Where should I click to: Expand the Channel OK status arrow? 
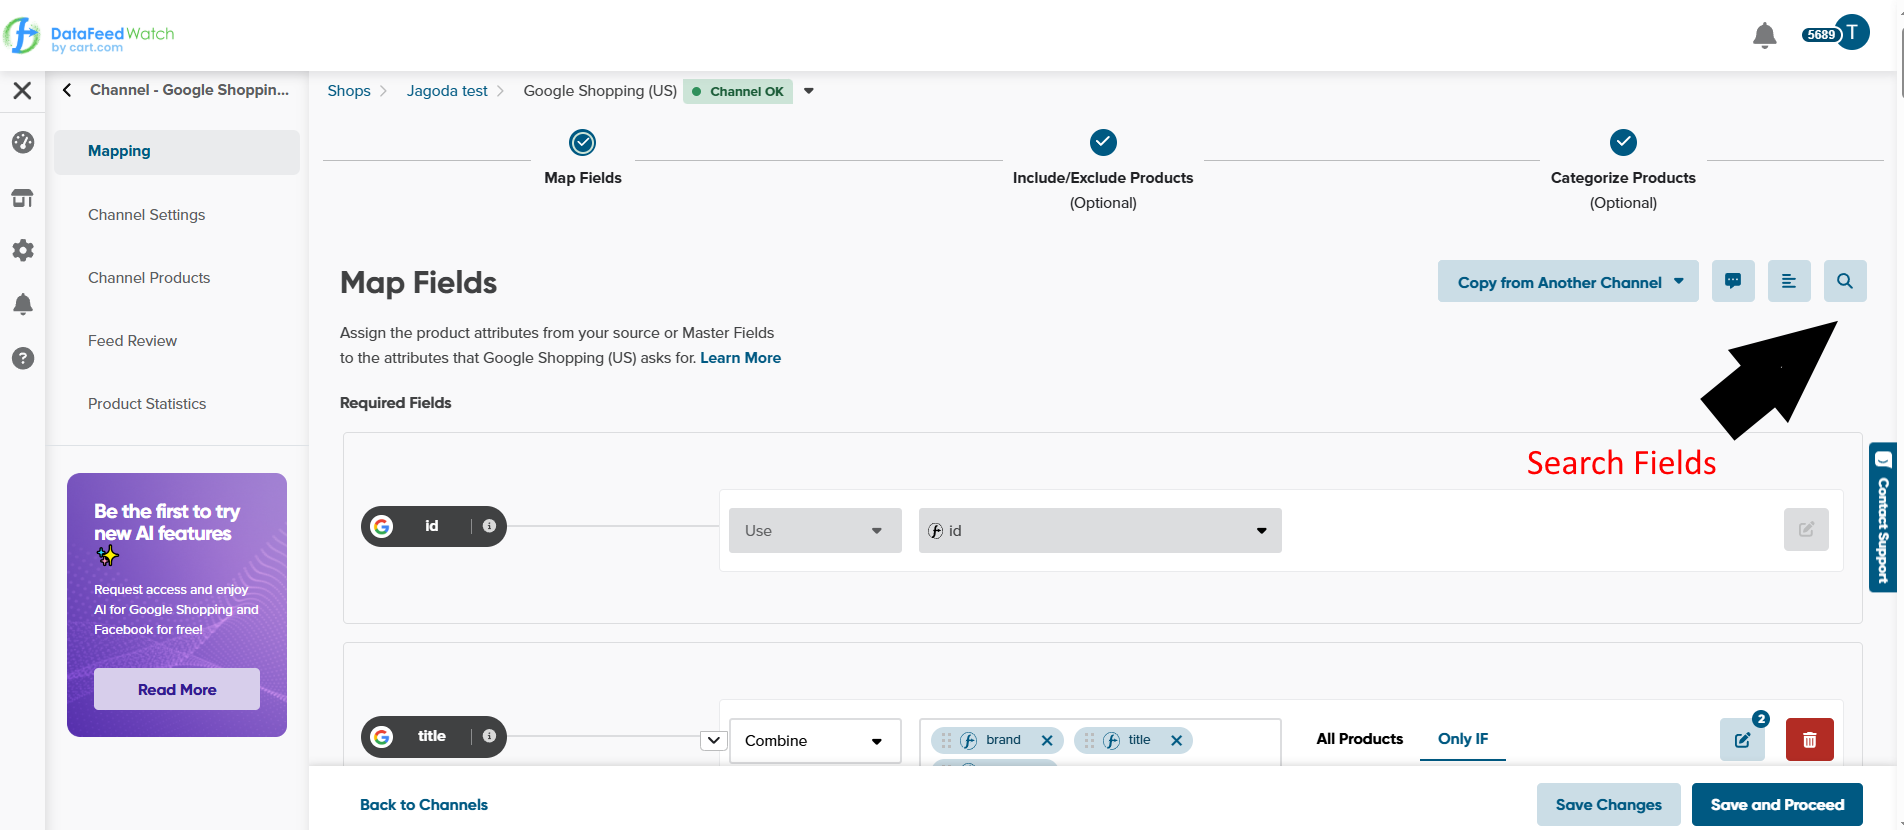(x=809, y=91)
